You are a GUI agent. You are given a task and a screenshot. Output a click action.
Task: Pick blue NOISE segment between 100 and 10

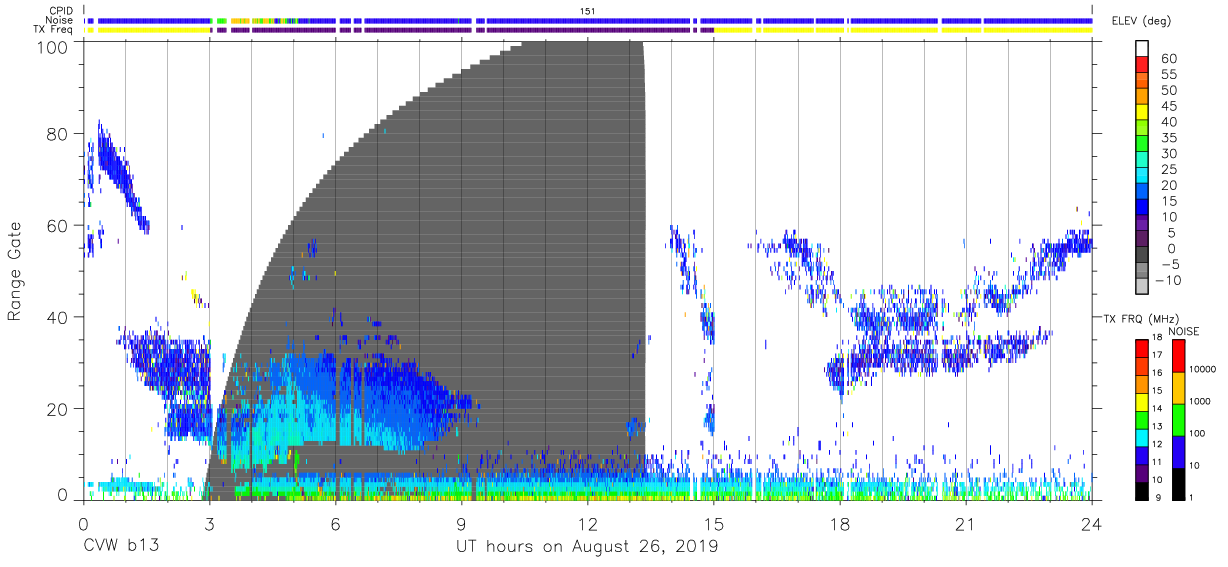tap(1179, 452)
